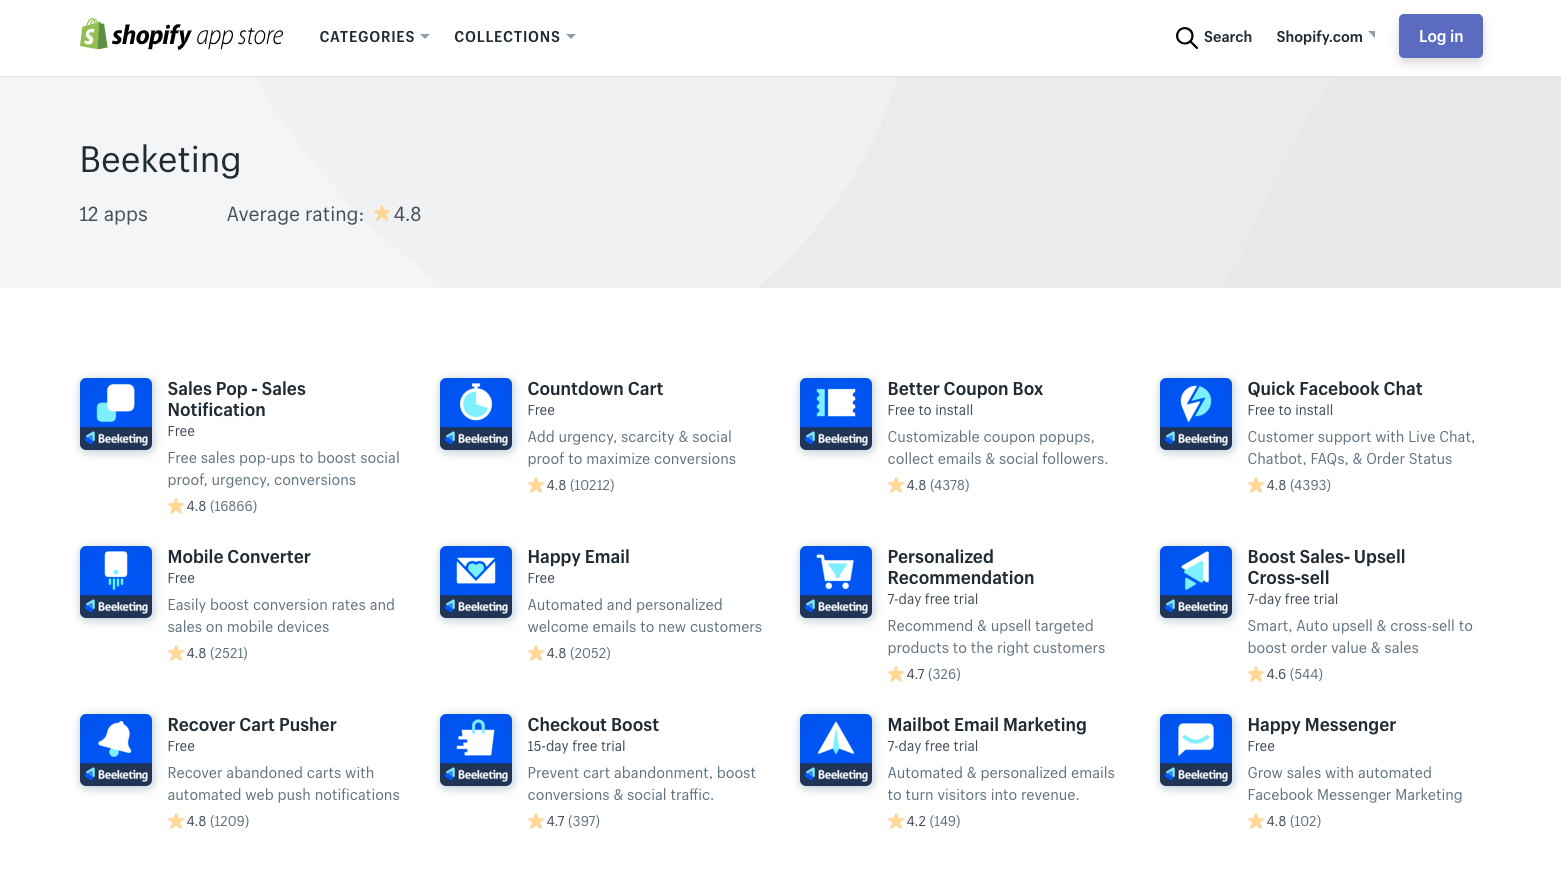The height and width of the screenshot is (893, 1561).
Task: Click Personalized Recommendation rating 4.7 (326)
Action: pyautogui.click(x=924, y=674)
